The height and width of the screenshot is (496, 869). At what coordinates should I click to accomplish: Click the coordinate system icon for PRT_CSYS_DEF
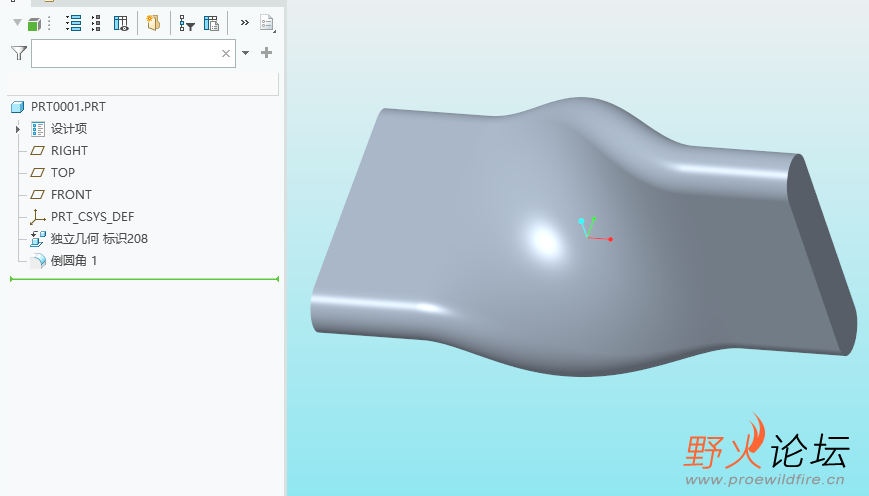point(38,217)
